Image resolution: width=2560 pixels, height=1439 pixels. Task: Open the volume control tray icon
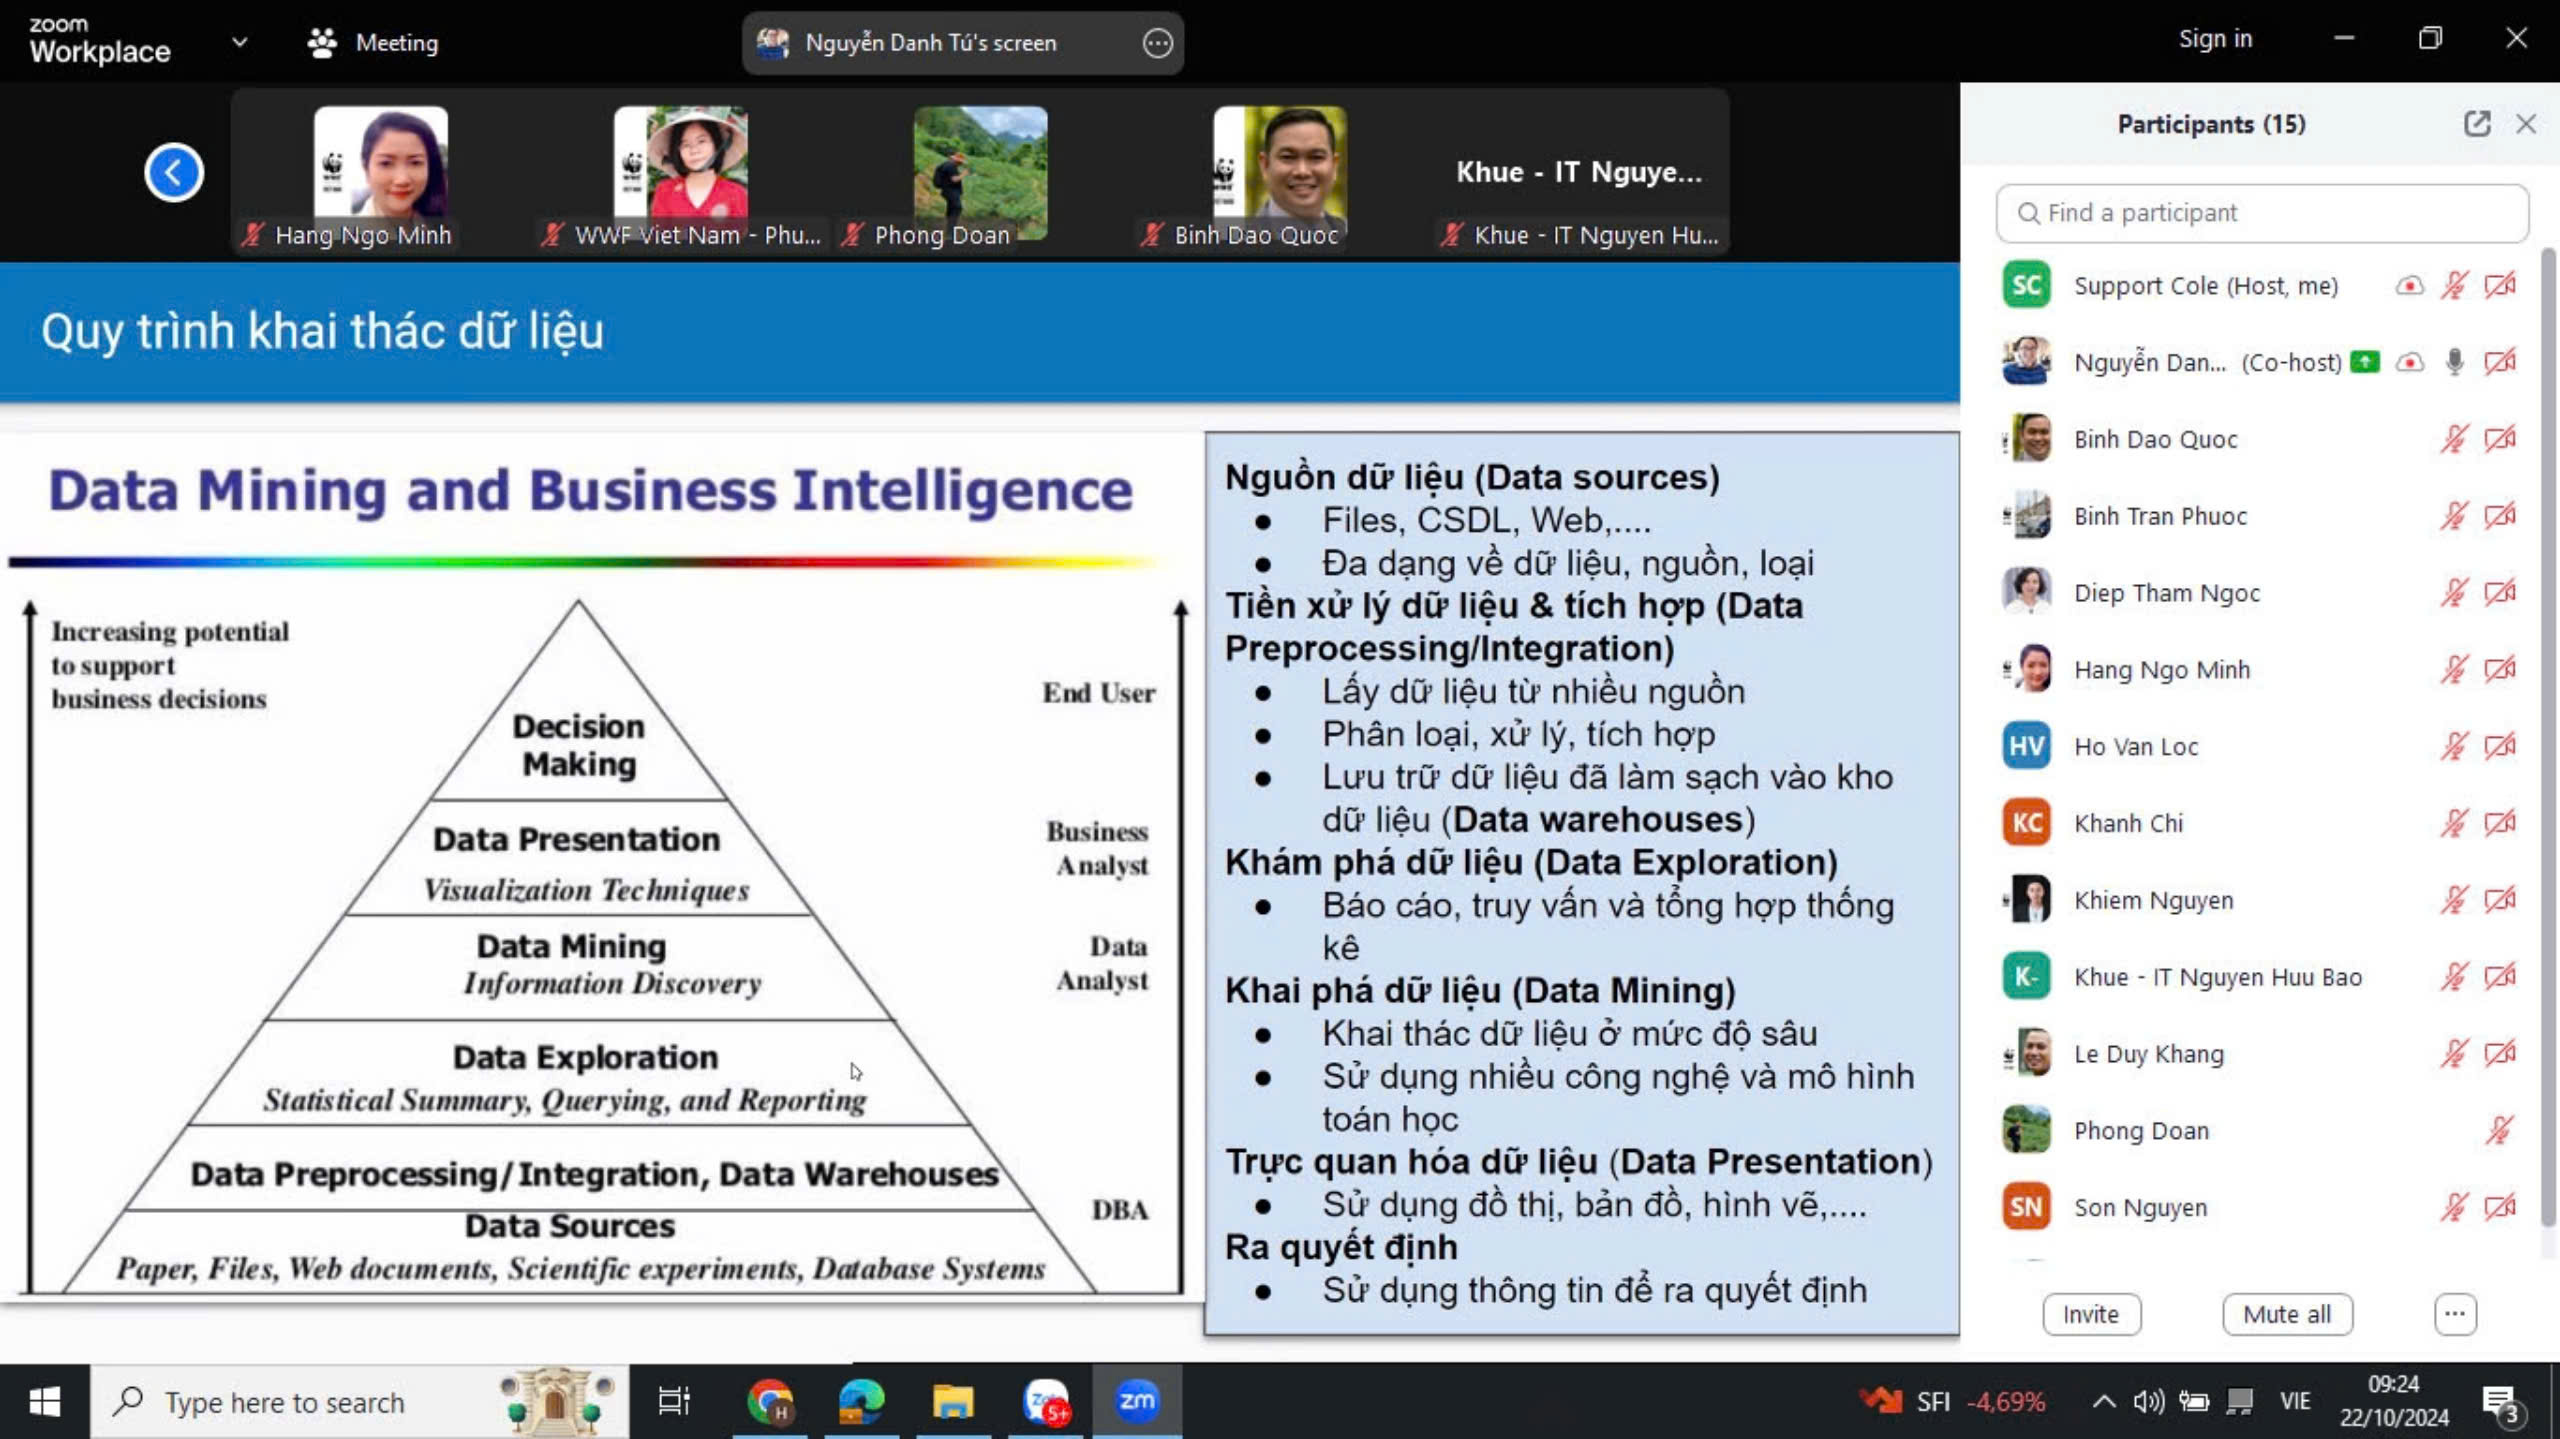click(x=2148, y=1402)
